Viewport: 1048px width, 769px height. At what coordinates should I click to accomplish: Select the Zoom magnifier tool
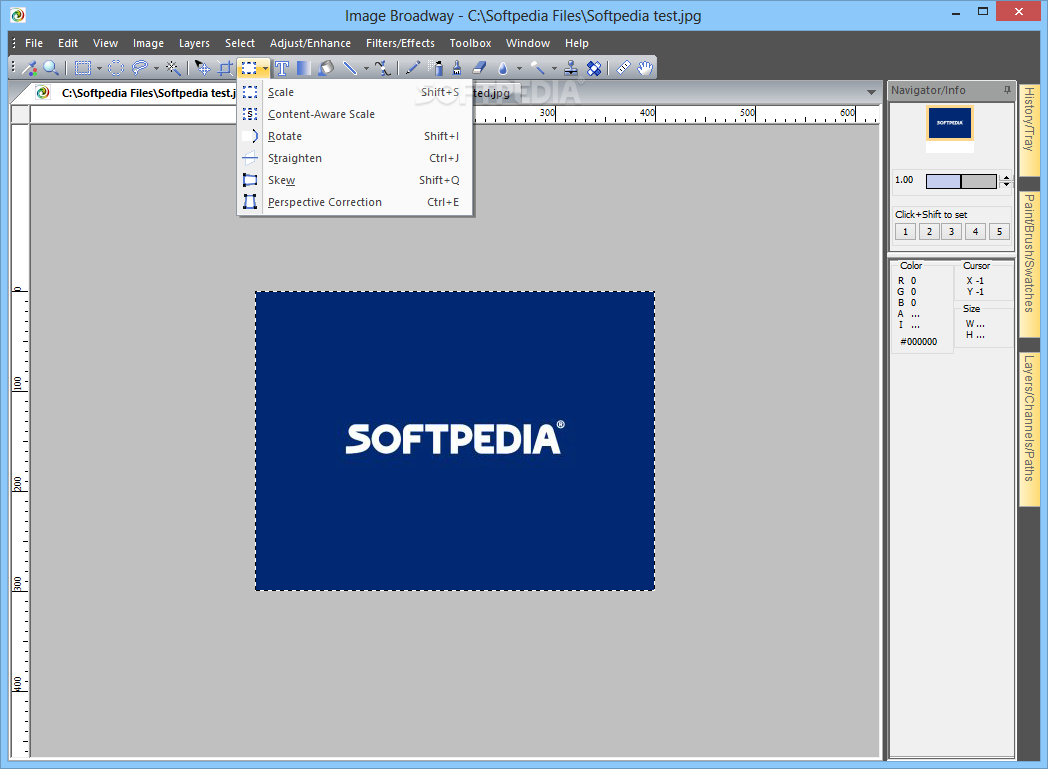click(x=50, y=67)
